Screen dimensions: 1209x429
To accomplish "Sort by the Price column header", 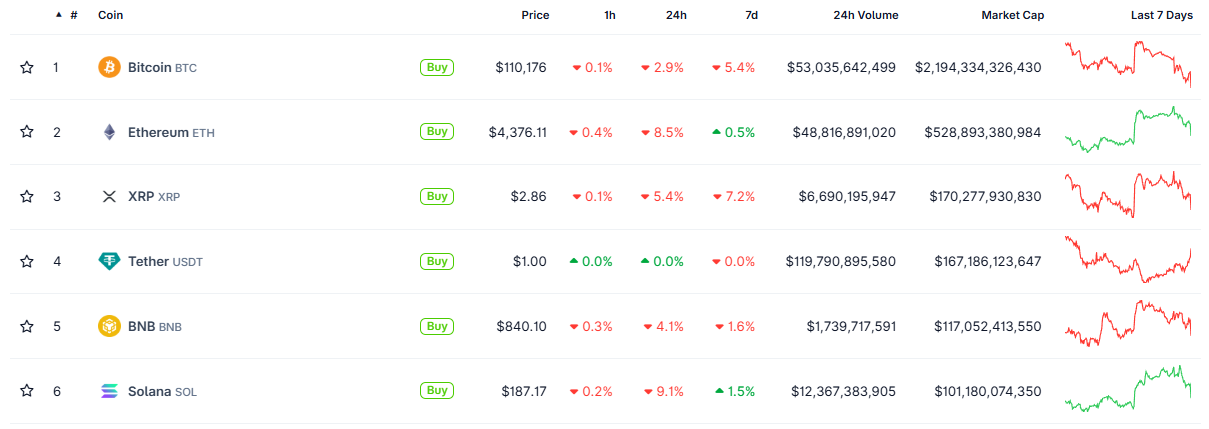I will click(535, 15).
